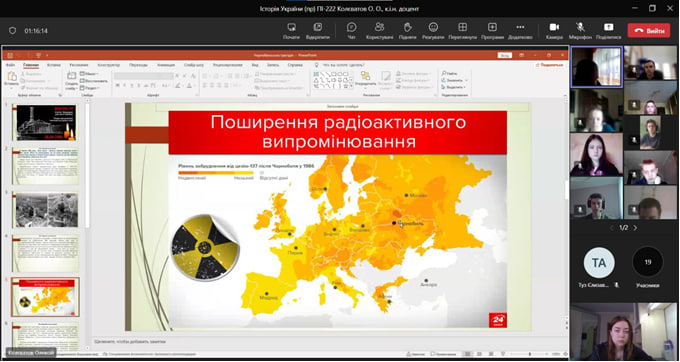Image resolution: width=680 pixels, height=362 pixels.
Task: Show the participants list
Action: [379, 31]
